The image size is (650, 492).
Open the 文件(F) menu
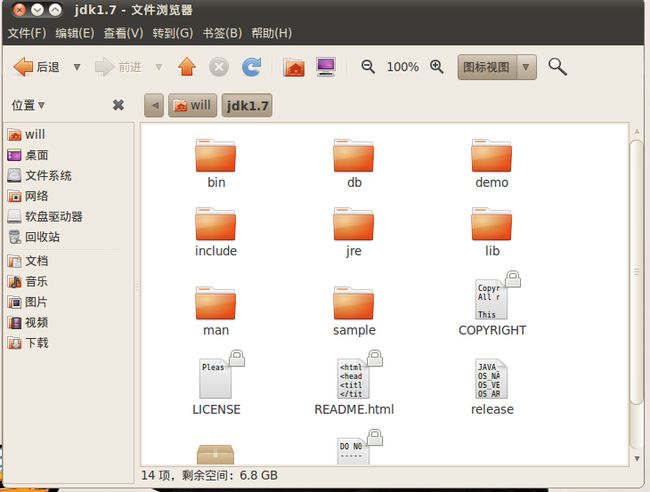tap(27, 33)
